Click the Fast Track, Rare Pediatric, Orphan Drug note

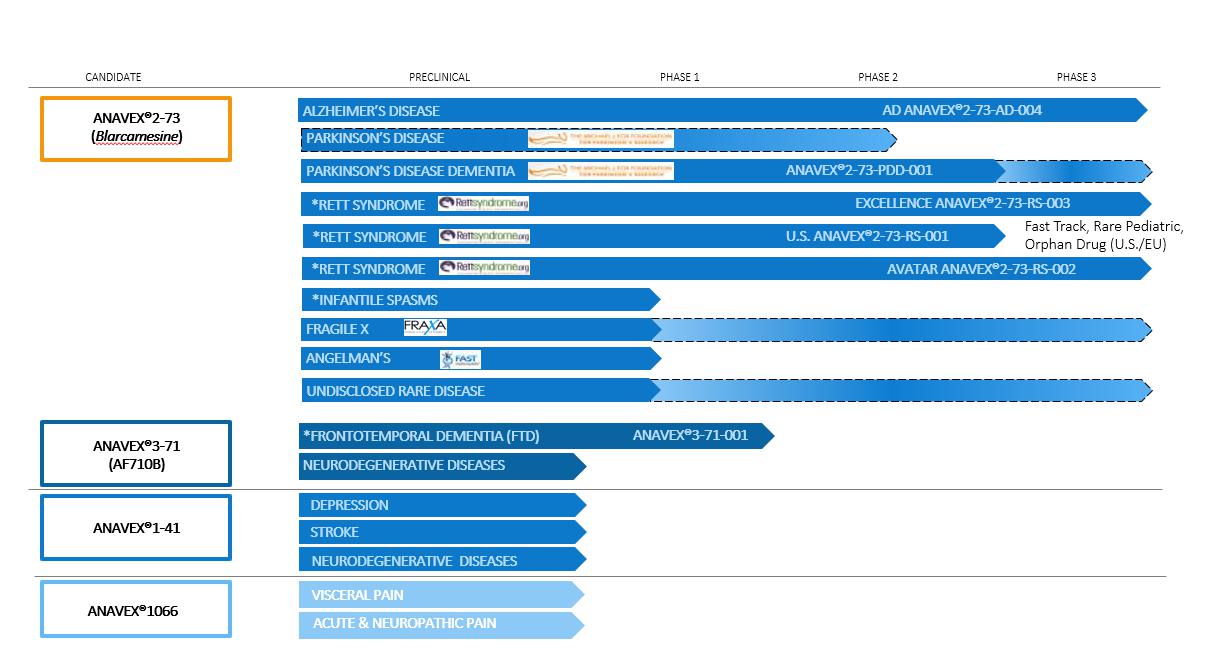click(1103, 236)
